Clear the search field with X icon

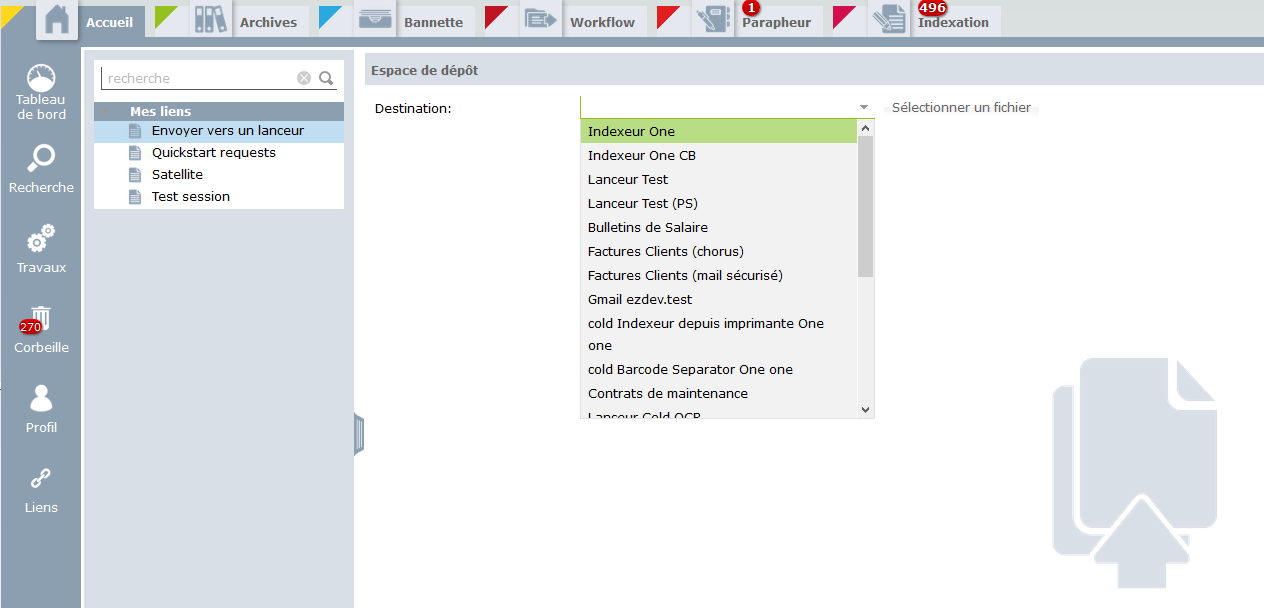(x=304, y=78)
